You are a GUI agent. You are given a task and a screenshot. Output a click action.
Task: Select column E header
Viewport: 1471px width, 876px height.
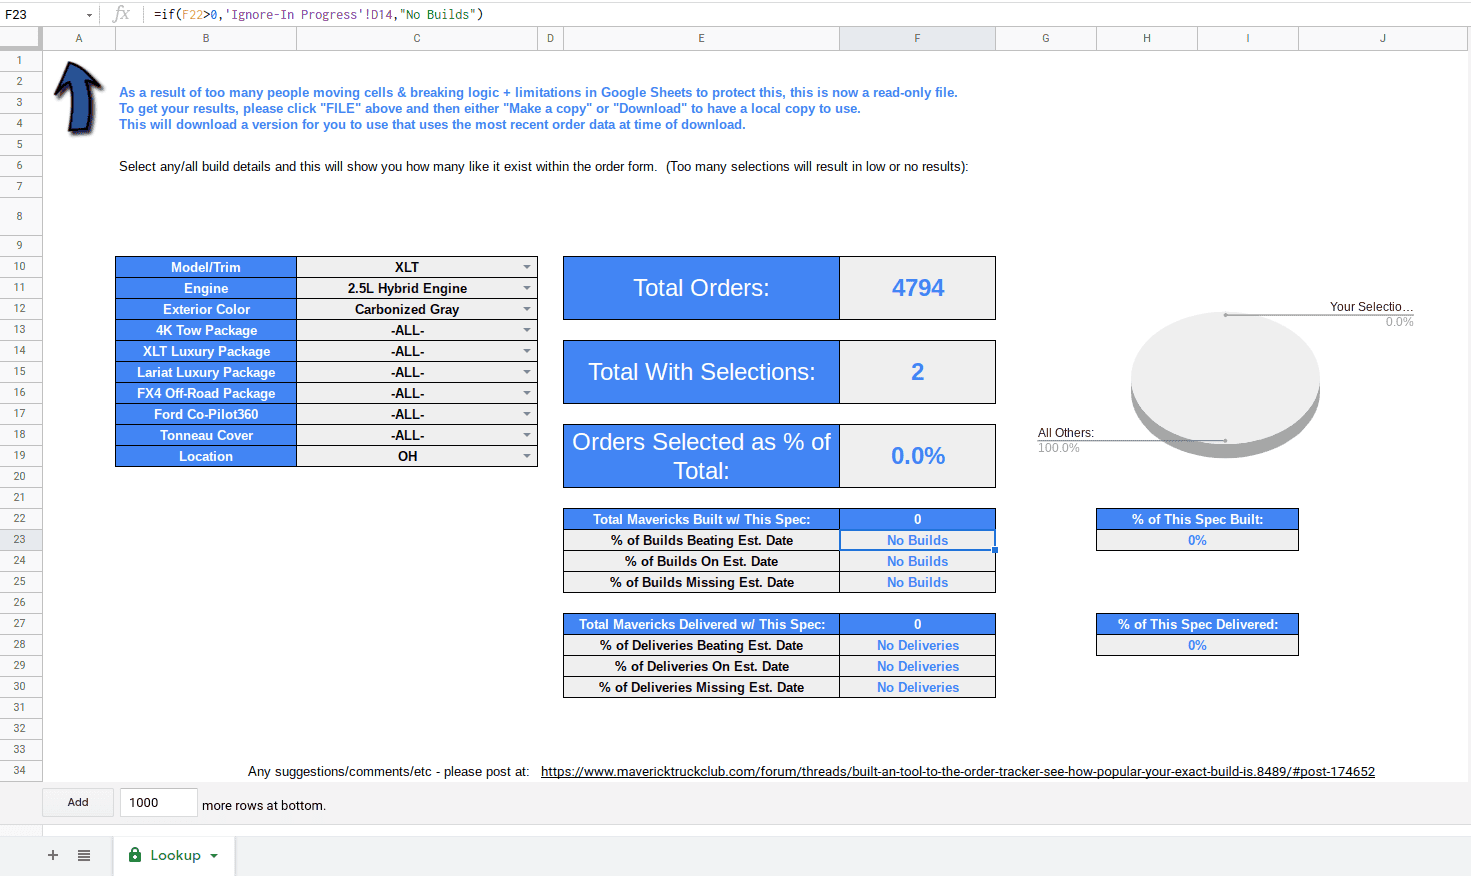tap(701, 38)
